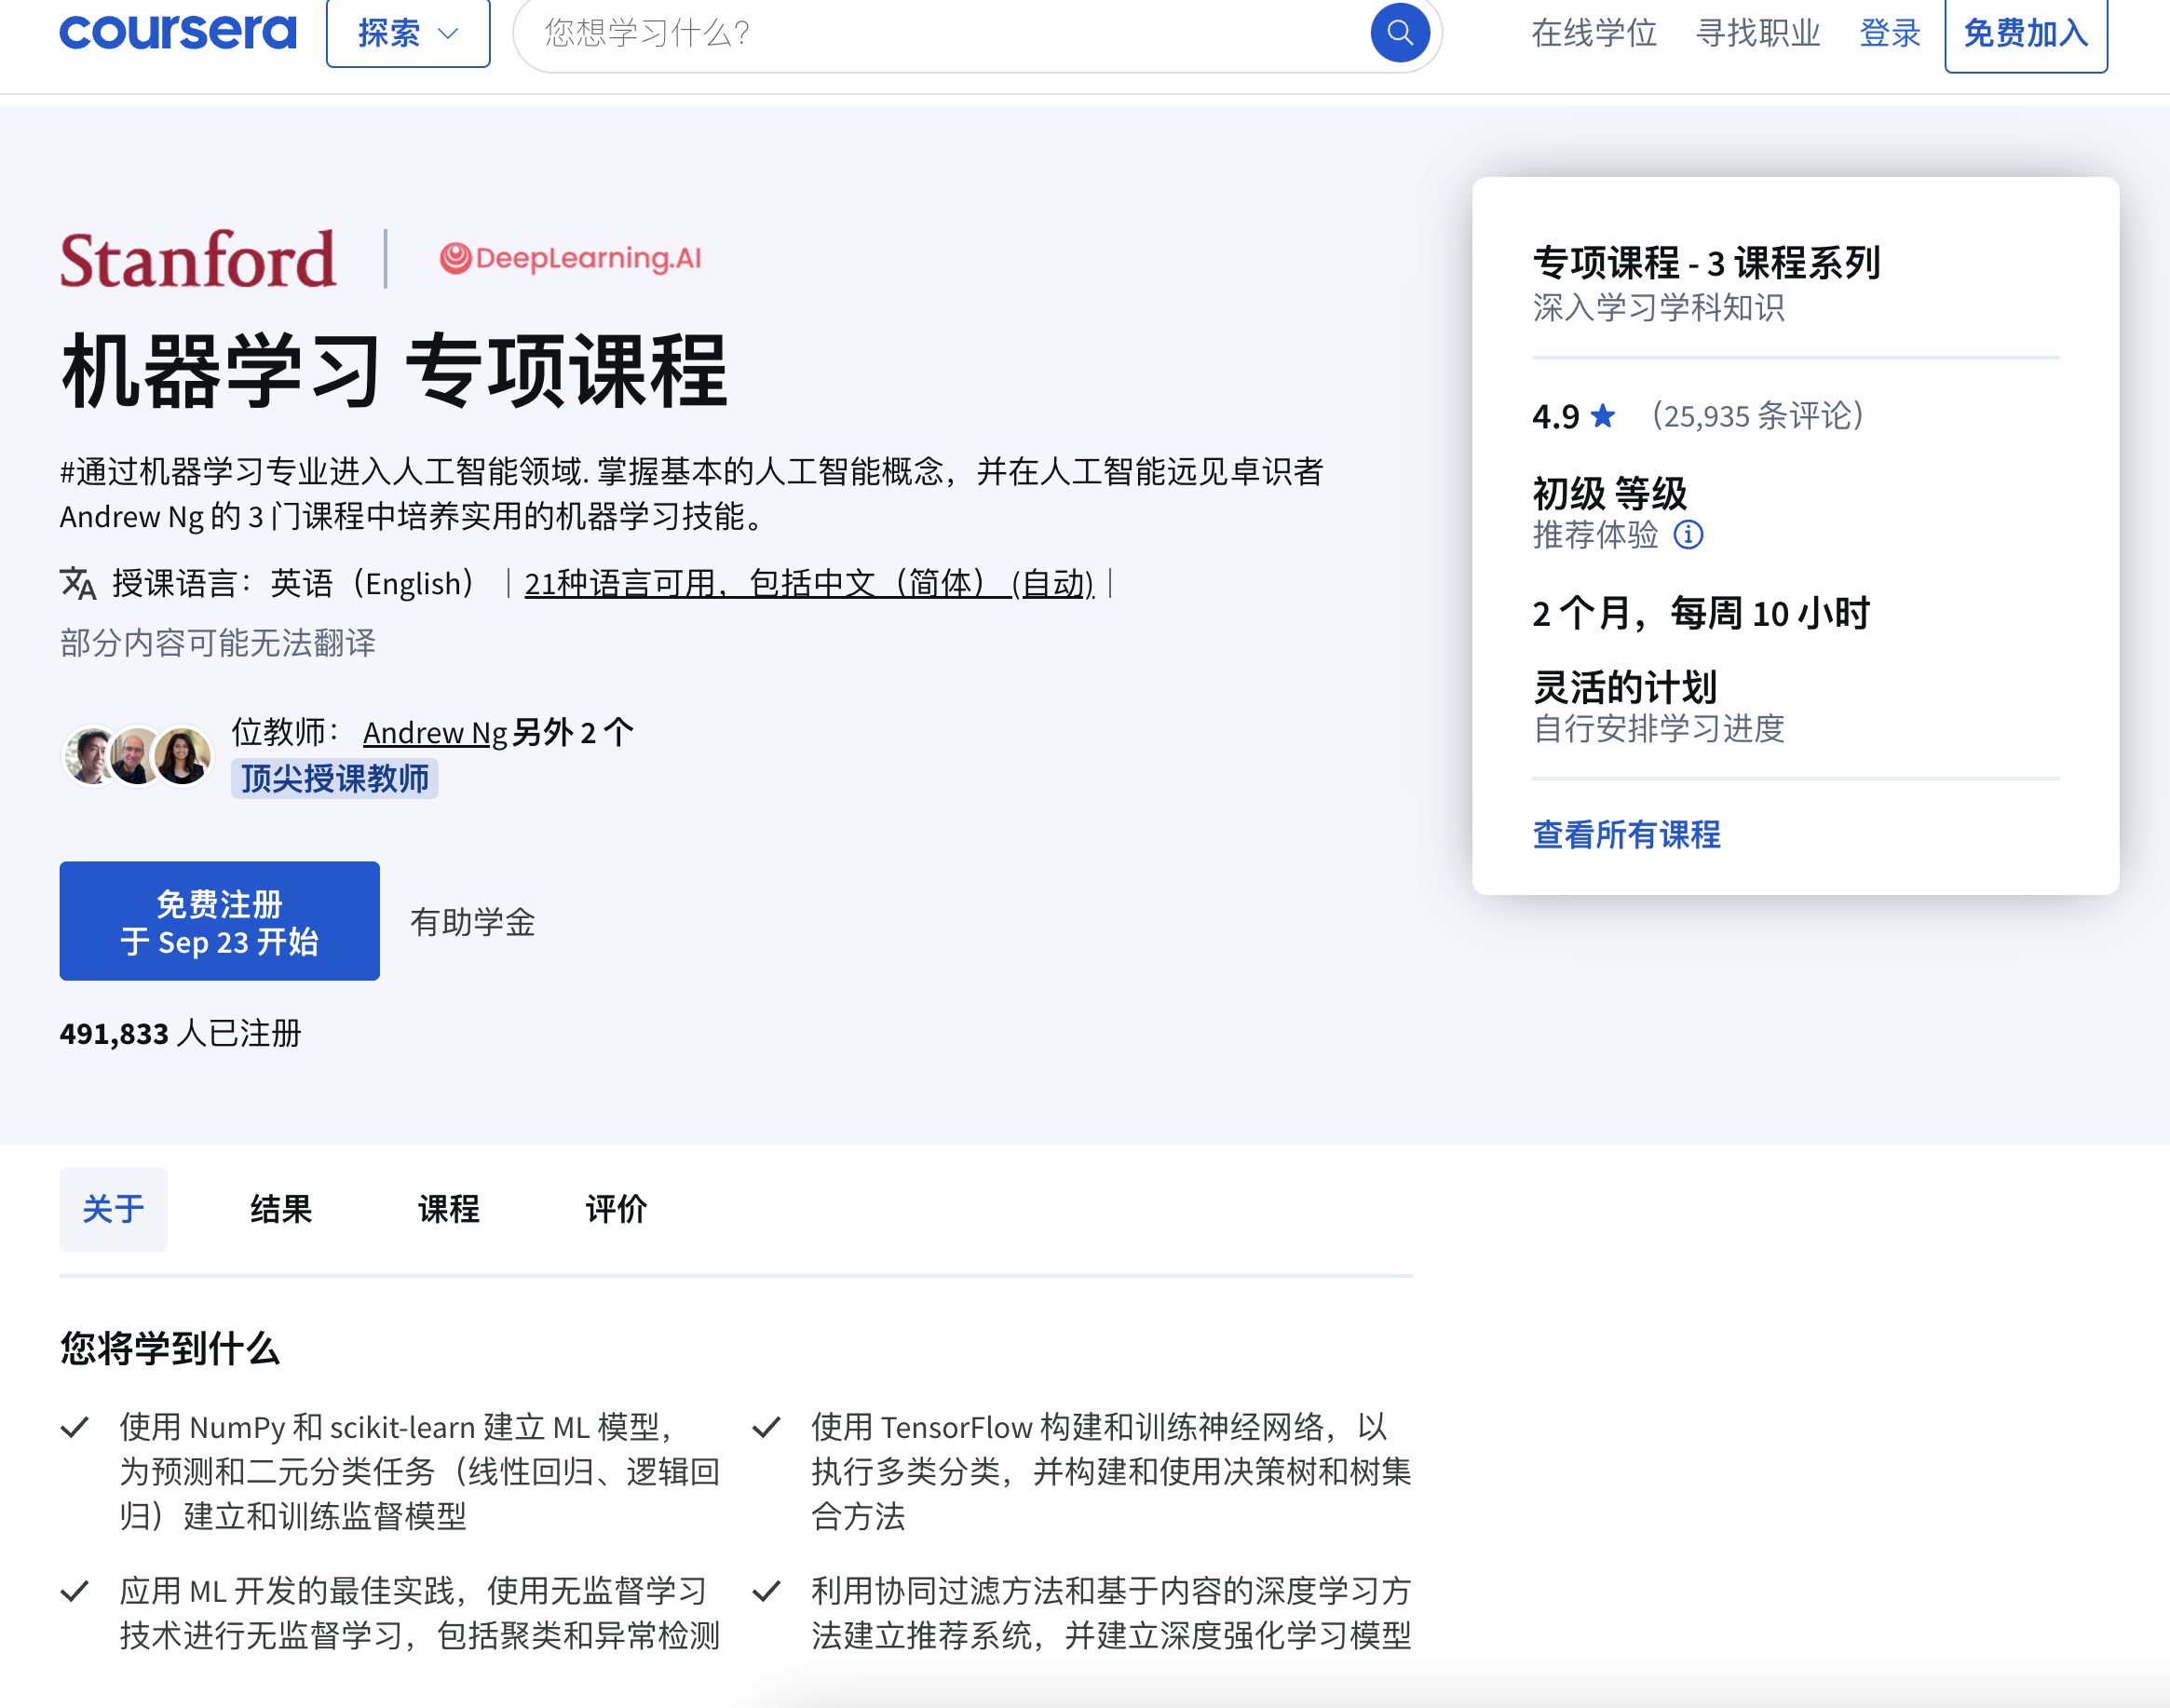Open 寻找职业 in the header
This screenshot has width=2170, height=1708.
point(1758,33)
